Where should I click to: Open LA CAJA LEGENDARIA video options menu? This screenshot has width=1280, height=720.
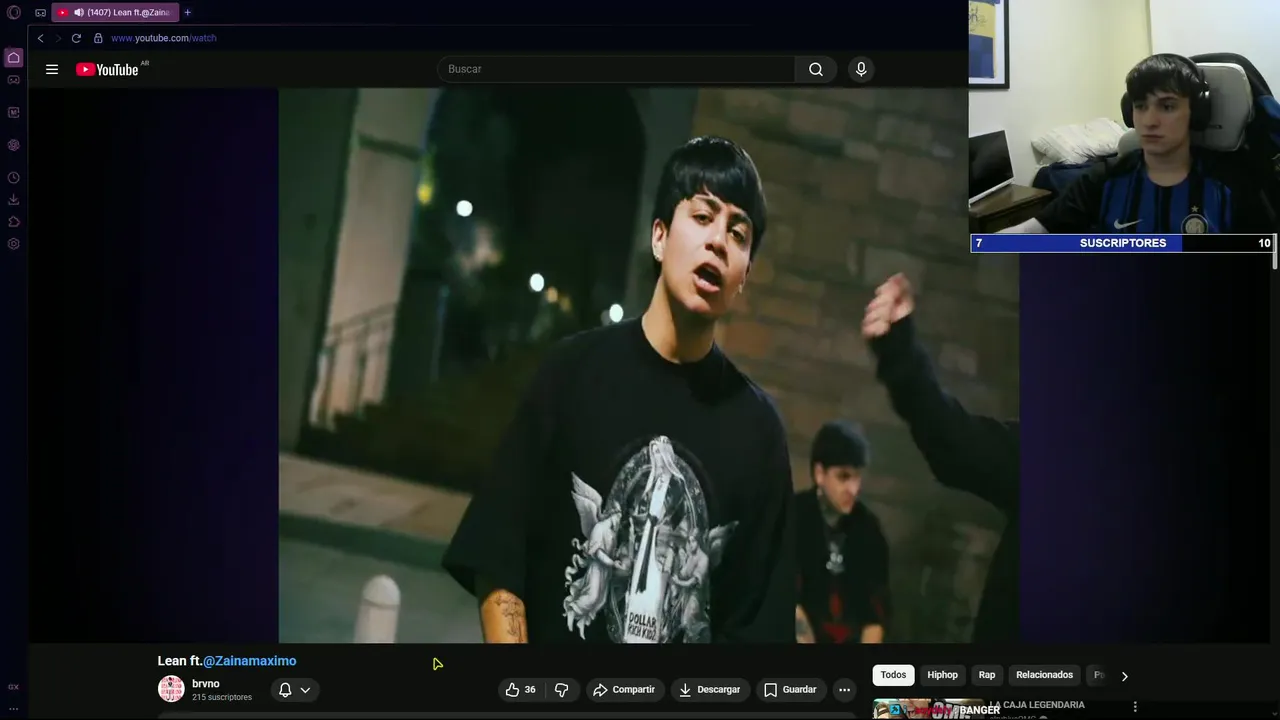pyautogui.click(x=1135, y=707)
